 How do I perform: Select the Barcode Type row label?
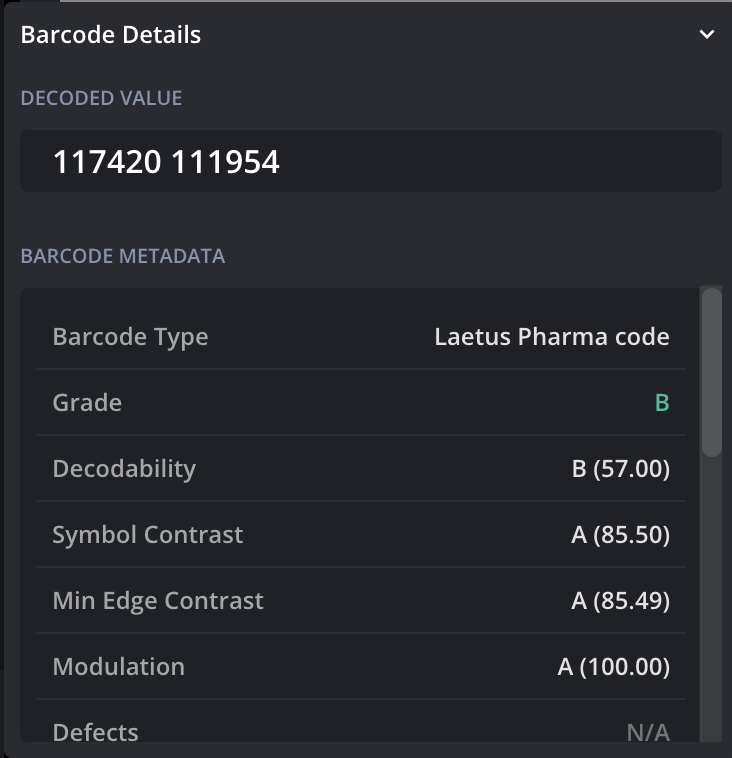click(x=130, y=336)
